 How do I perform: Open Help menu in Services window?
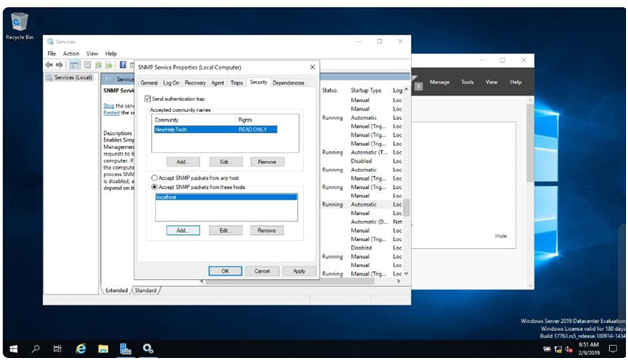(x=111, y=54)
